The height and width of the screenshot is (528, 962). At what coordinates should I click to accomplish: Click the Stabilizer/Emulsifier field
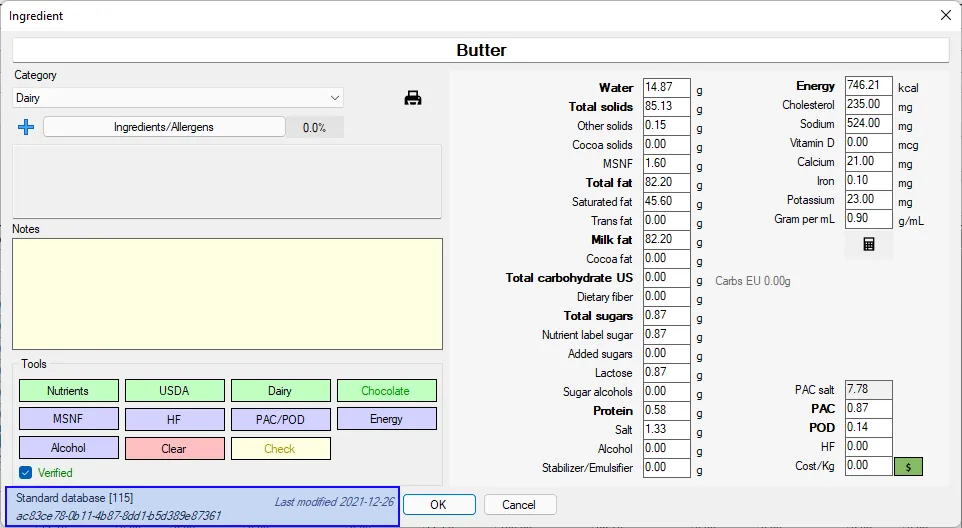(666, 468)
